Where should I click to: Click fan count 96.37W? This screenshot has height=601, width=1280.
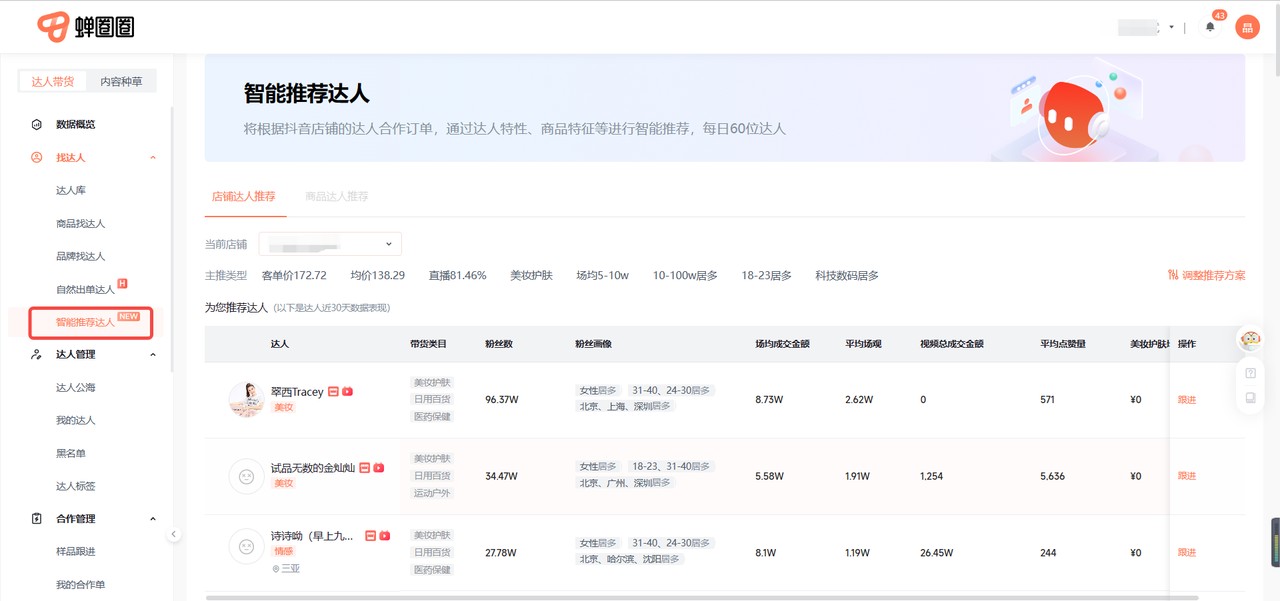502,400
